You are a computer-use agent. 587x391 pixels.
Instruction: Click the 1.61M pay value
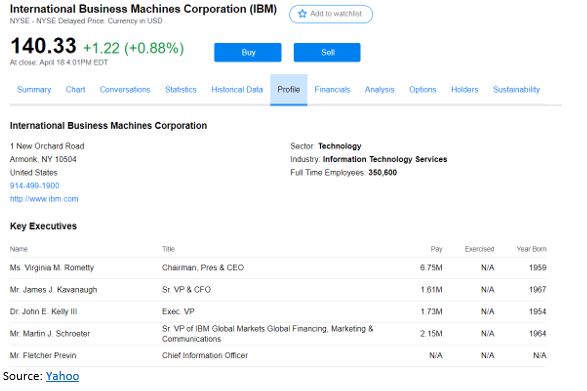(431, 290)
